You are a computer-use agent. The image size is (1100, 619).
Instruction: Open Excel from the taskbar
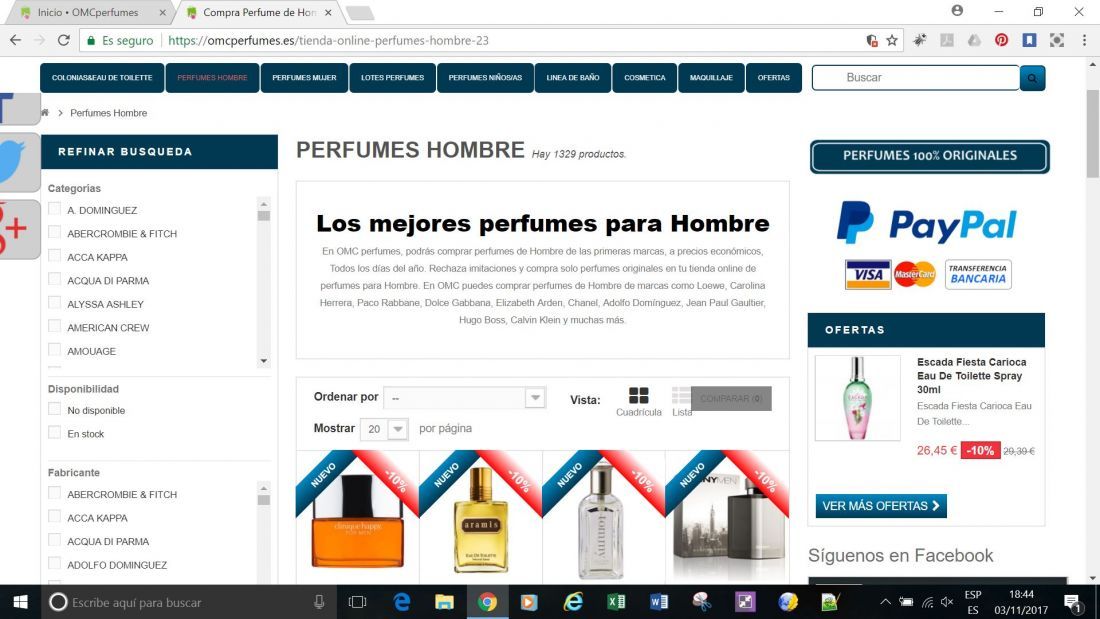pyautogui.click(x=616, y=602)
